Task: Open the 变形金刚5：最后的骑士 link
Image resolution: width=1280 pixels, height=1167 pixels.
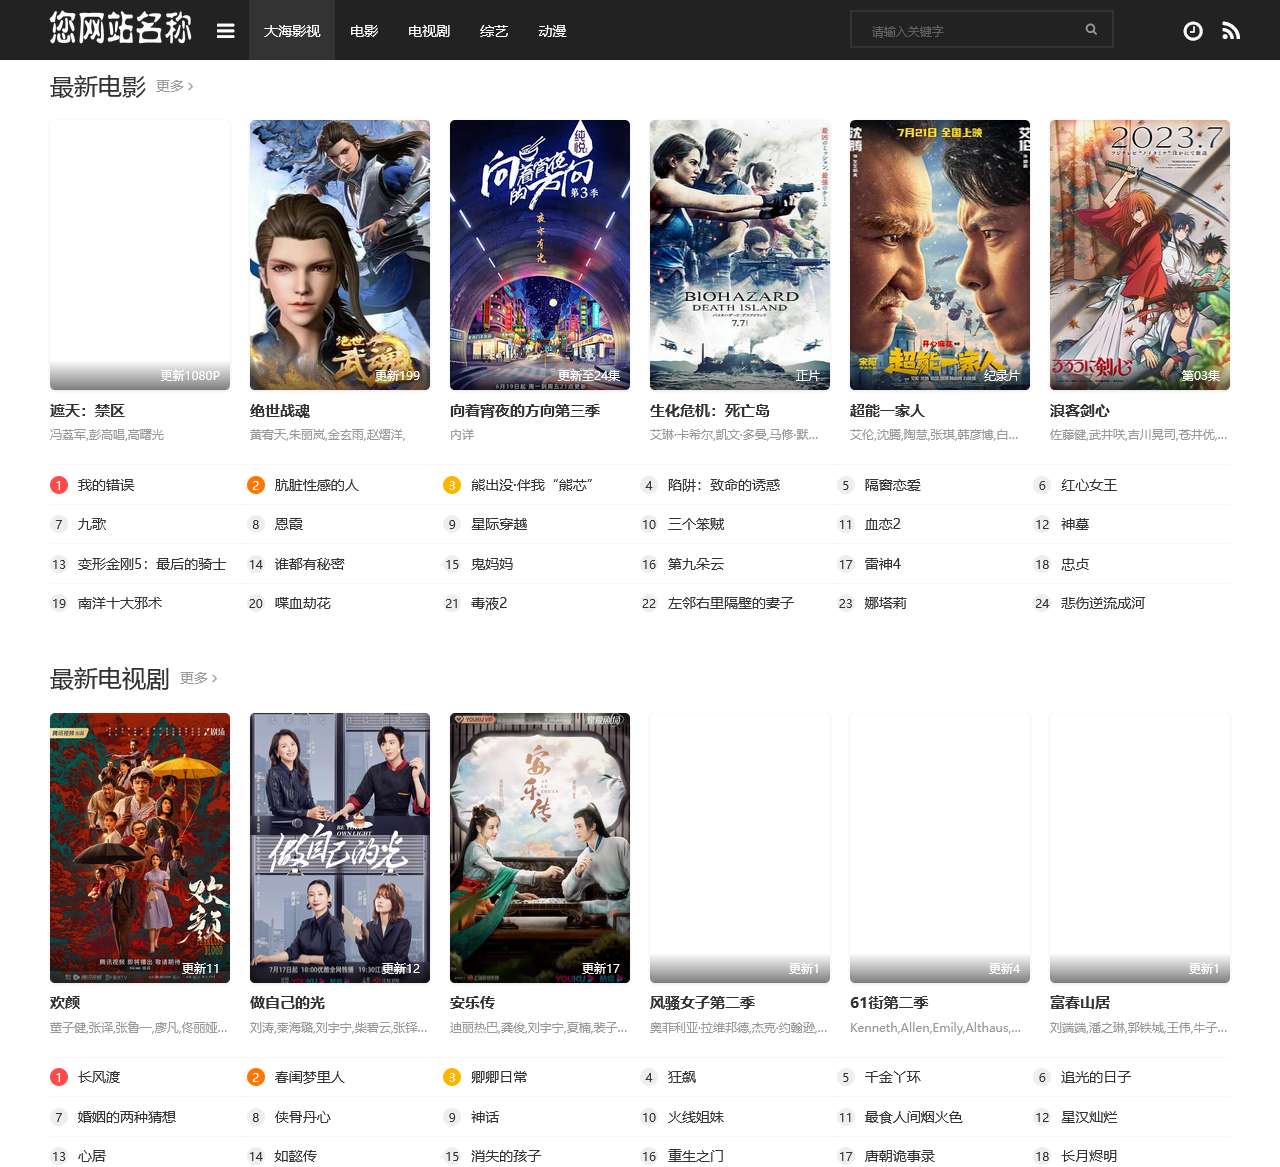Action: tap(152, 564)
